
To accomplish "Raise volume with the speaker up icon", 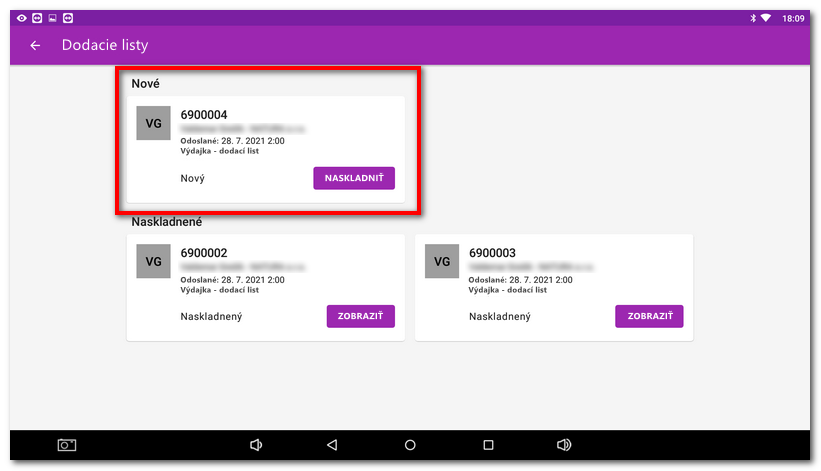I will coord(564,445).
